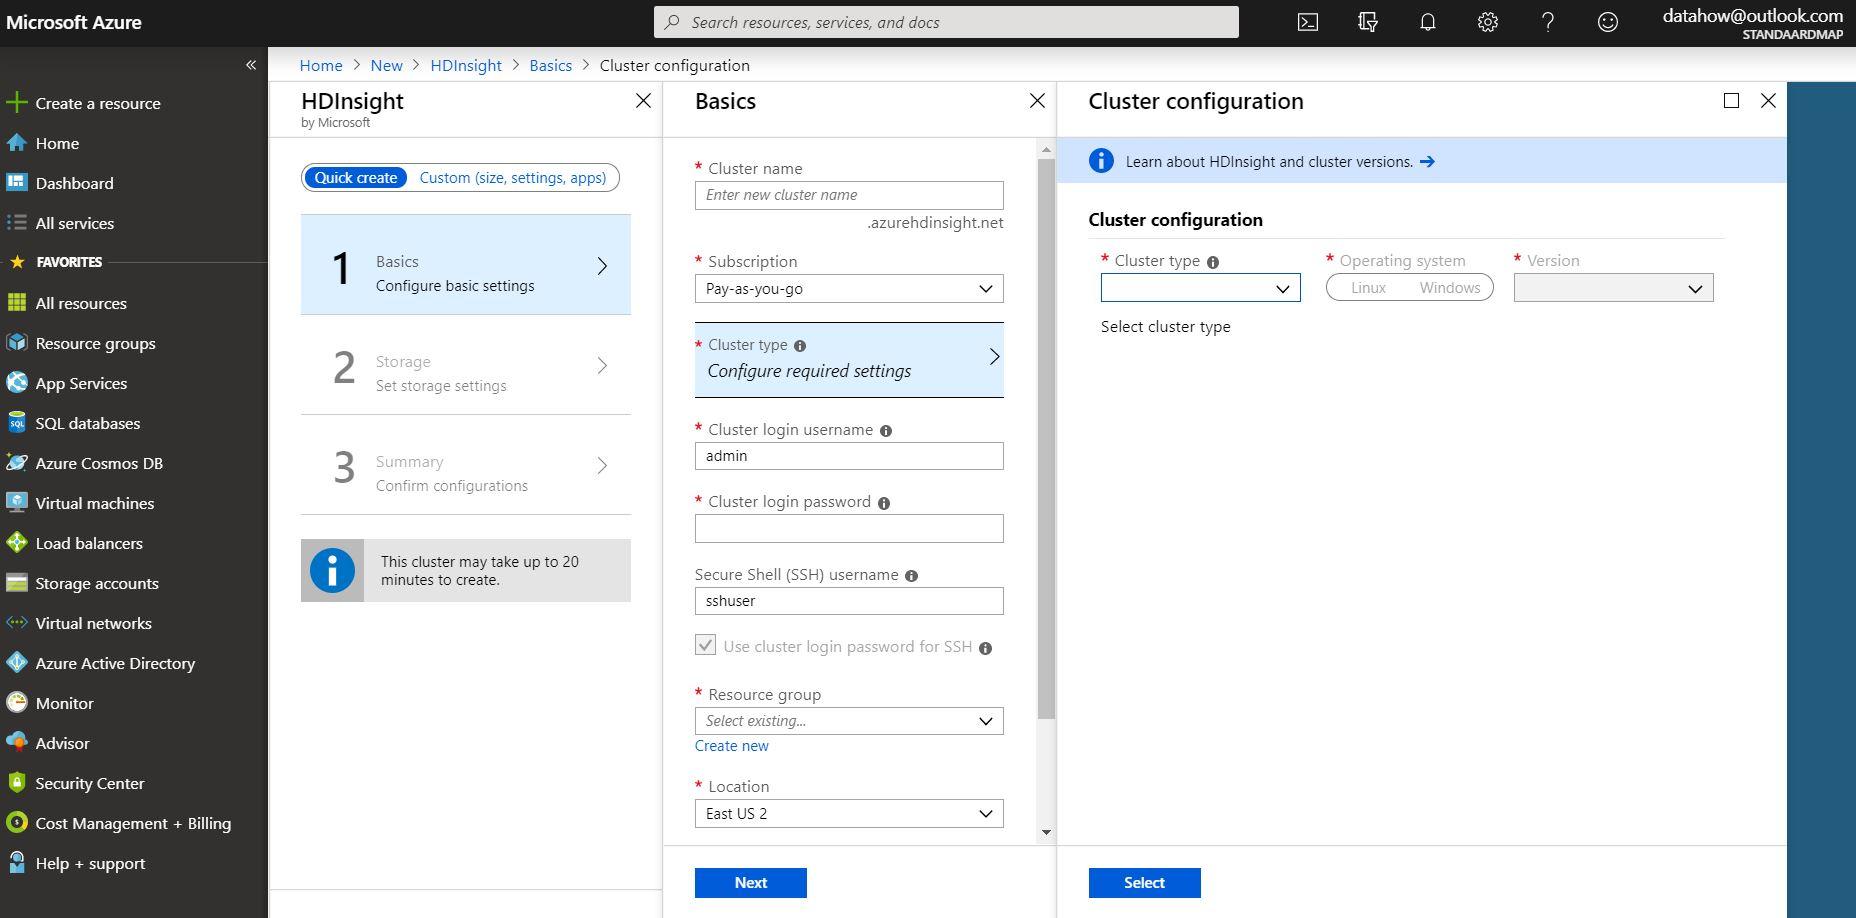The width and height of the screenshot is (1856, 918).
Task: Open the Location East US 2 dropdown
Action: click(849, 814)
